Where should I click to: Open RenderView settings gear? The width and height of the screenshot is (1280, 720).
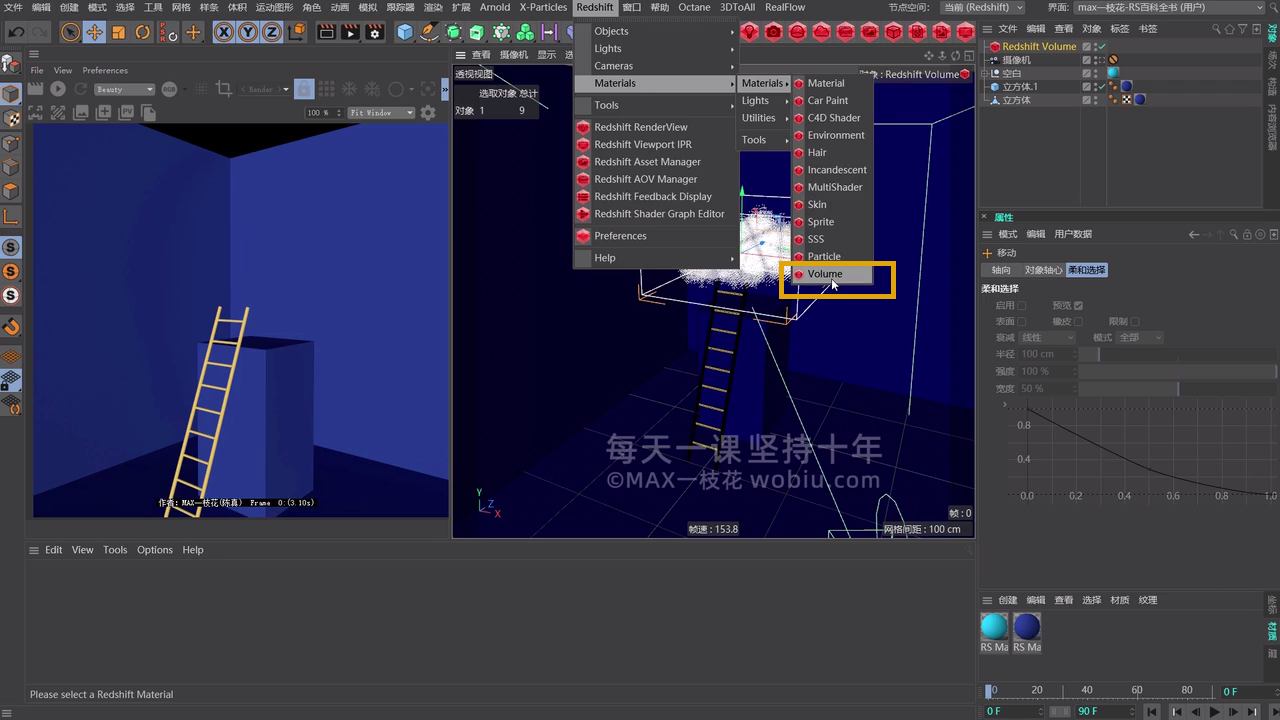coord(428,113)
